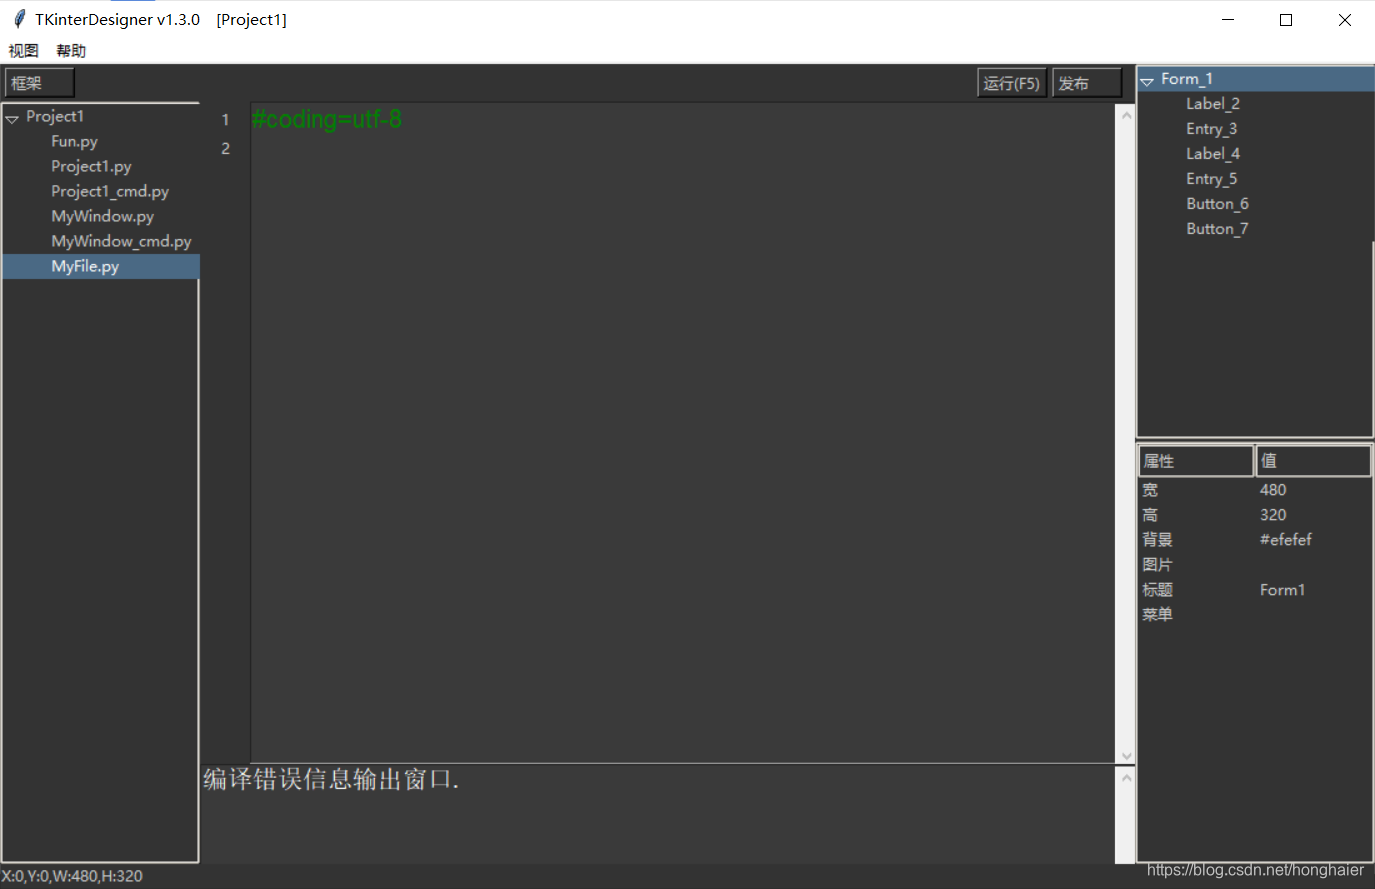Select Project1 root folder label
Viewport: 1375px width, 889px height.
55,117
